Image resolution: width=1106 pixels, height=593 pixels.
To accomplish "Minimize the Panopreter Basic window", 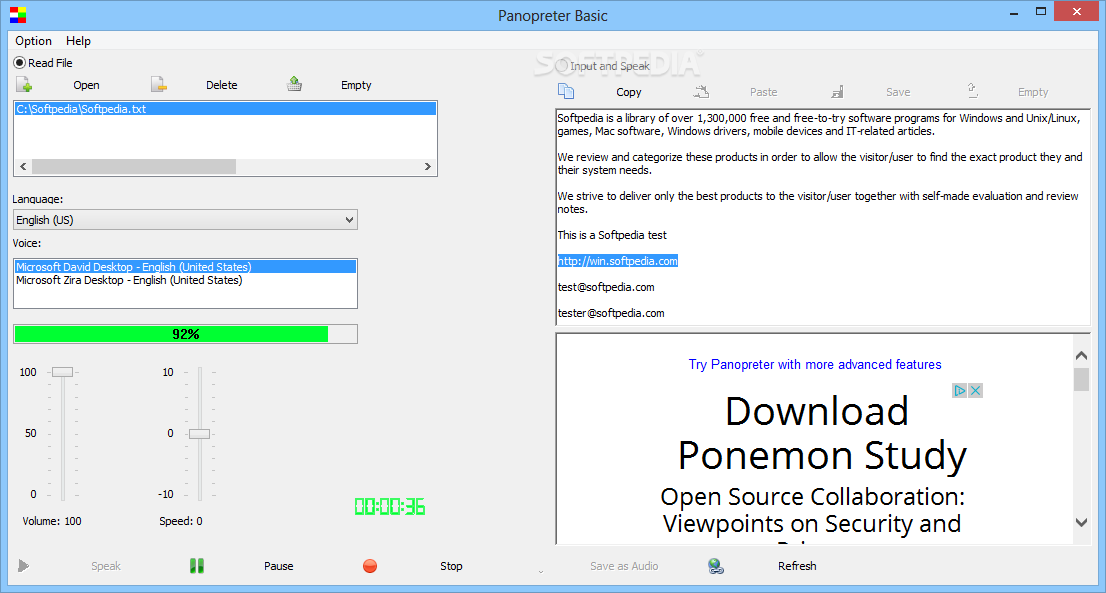I will [x=1014, y=12].
